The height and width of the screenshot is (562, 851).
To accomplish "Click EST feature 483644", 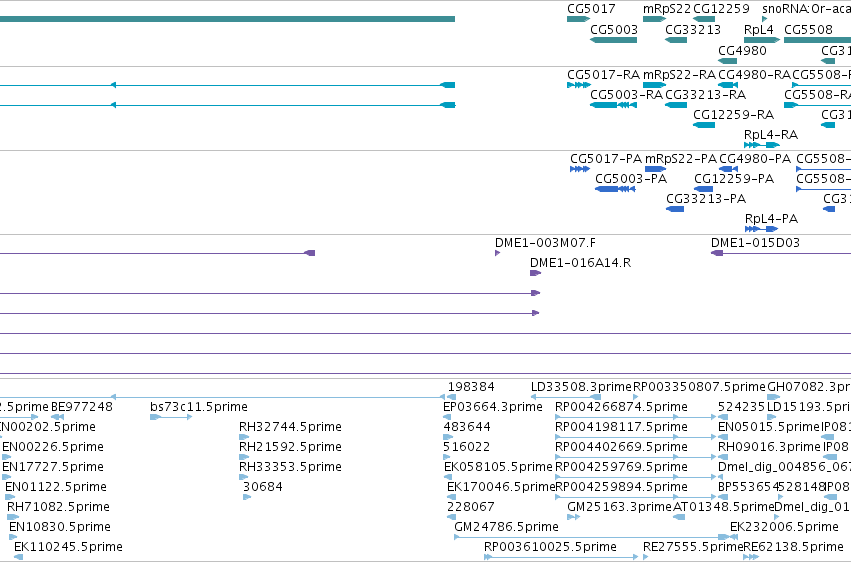I will tap(448, 437).
